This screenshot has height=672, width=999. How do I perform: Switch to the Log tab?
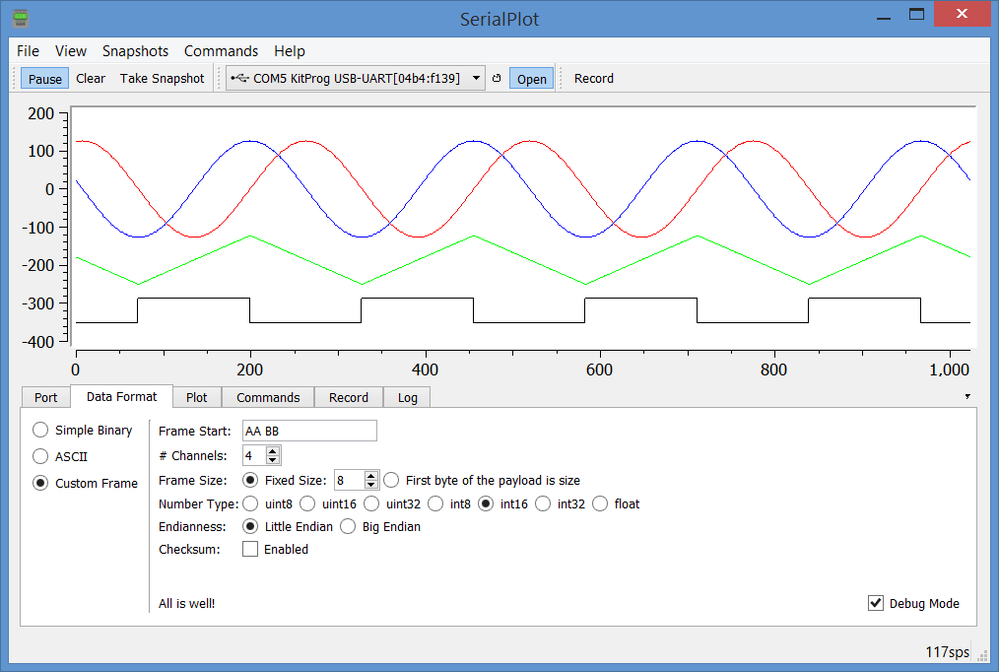pos(406,397)
